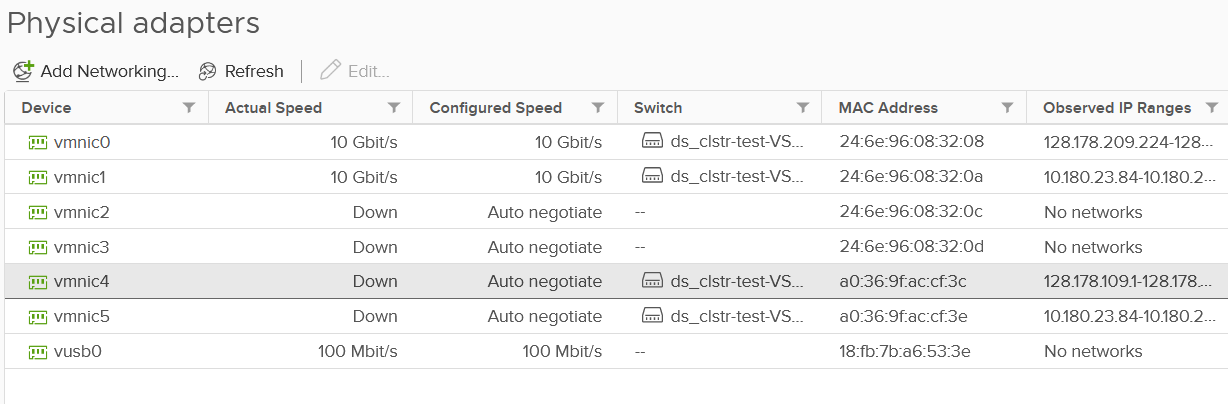Click the vmnic2 adapter icon
Image resolution: width=1228 pixels, height=404 pixels.
[x=38, y=212]
